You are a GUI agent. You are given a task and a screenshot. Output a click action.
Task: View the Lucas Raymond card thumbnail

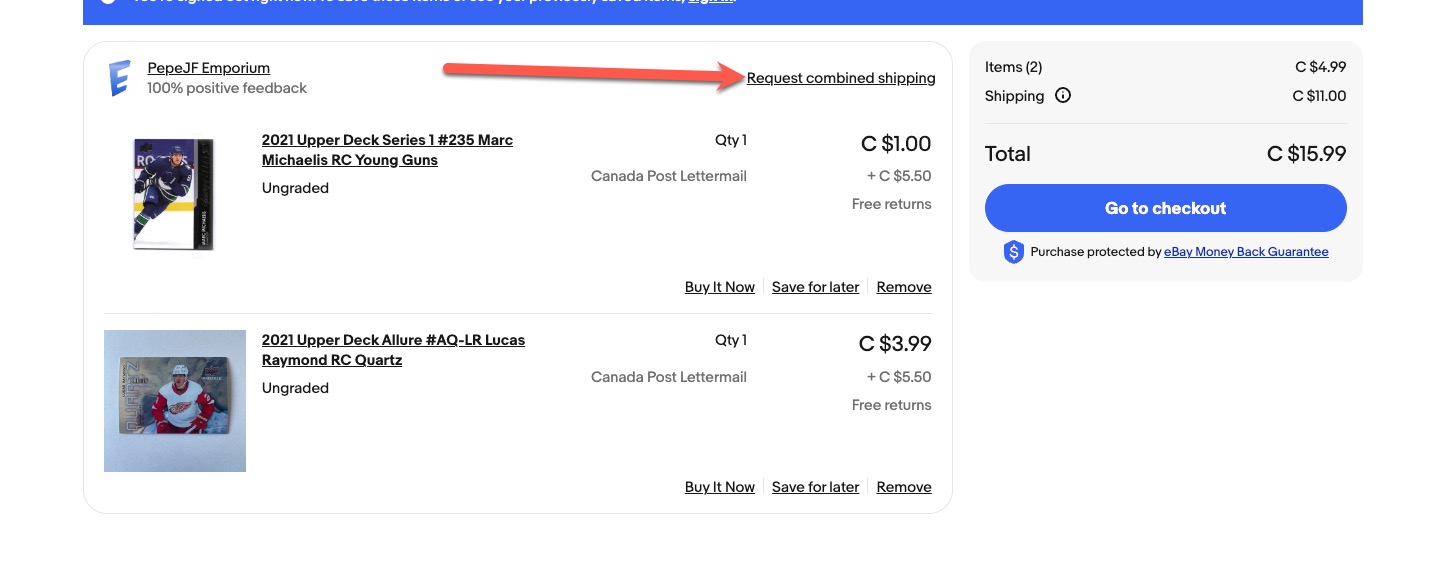tap(175, 401)
